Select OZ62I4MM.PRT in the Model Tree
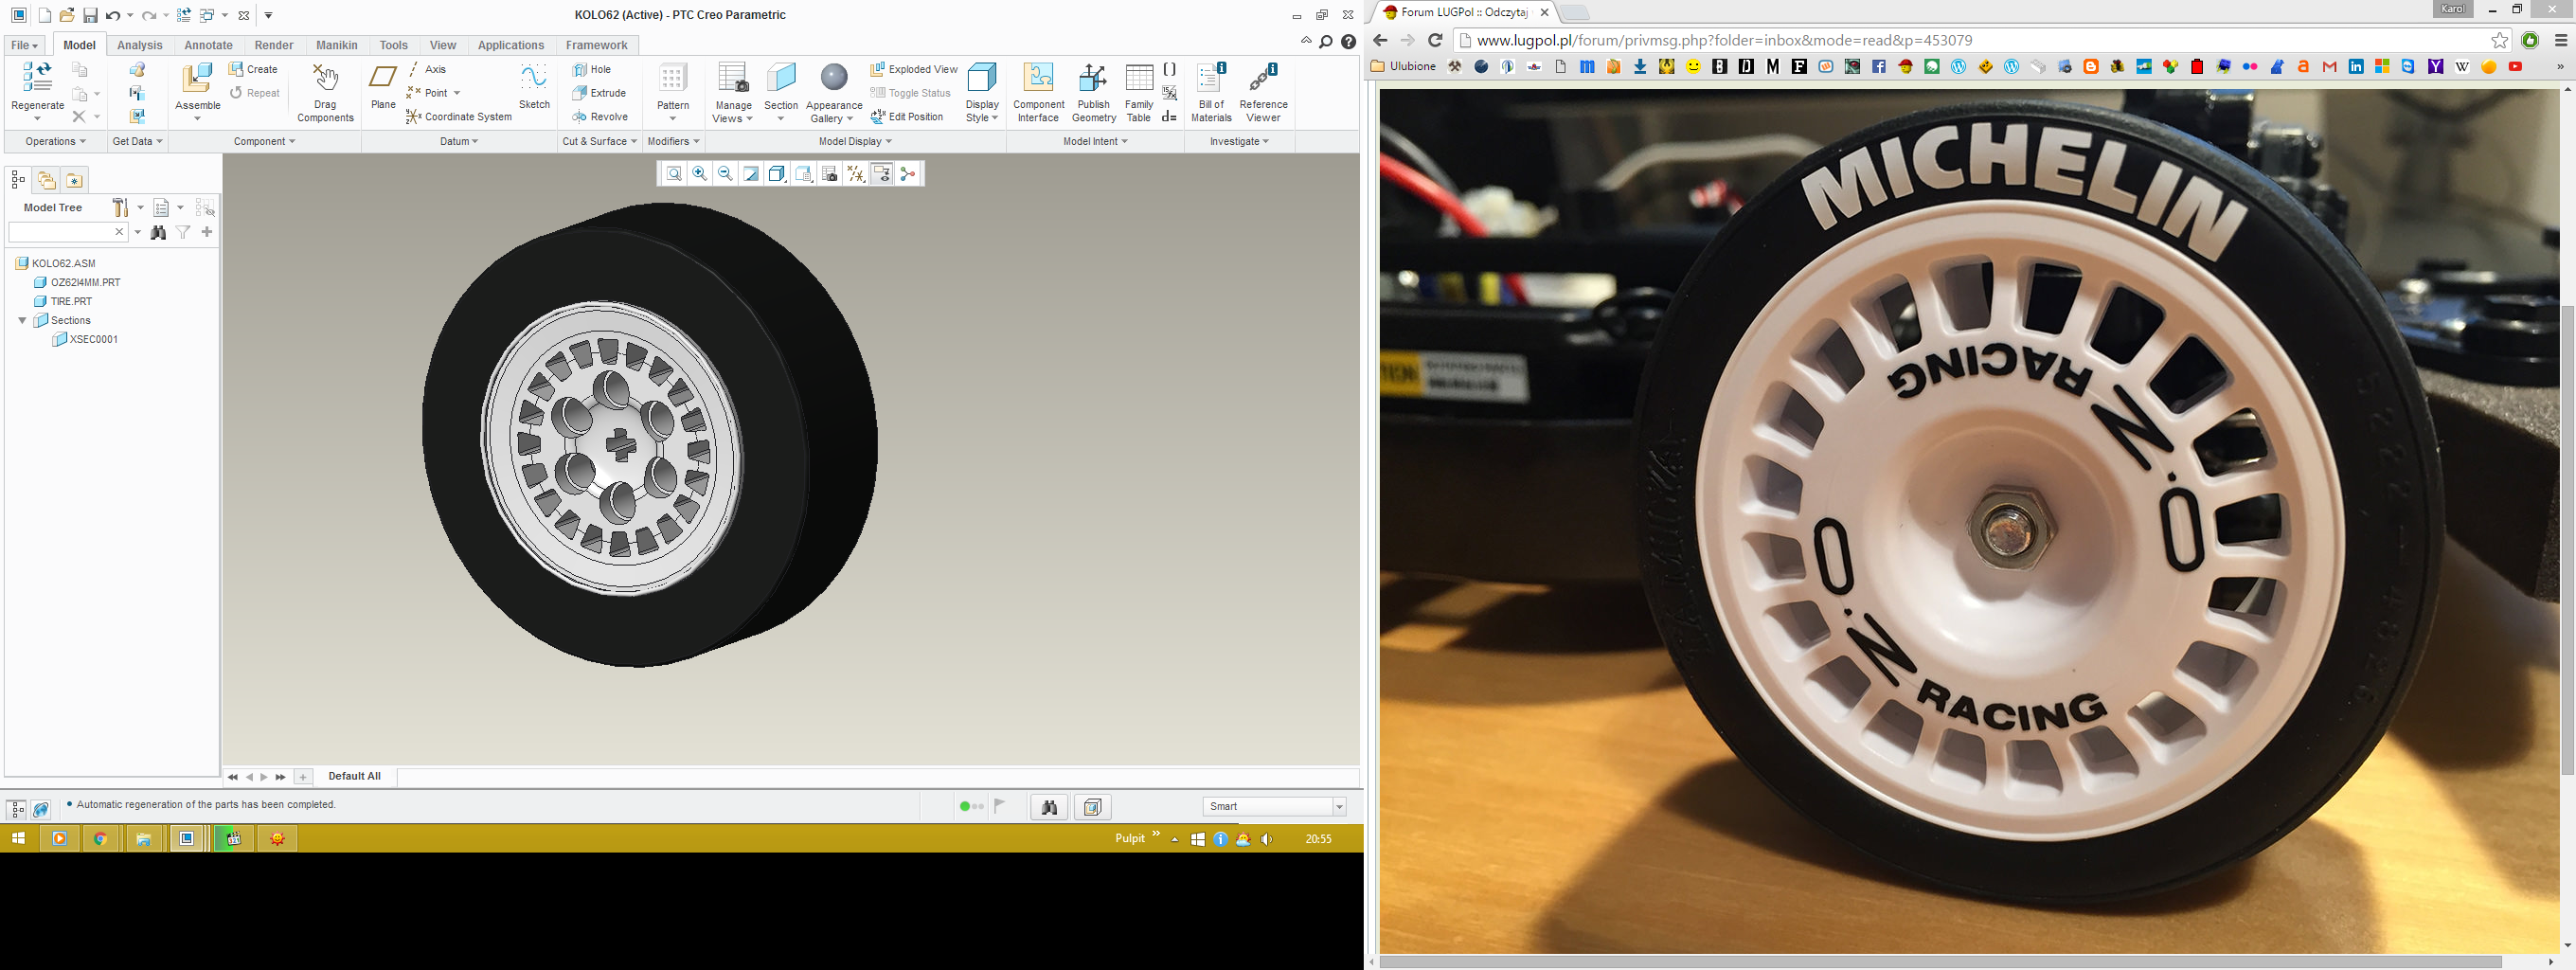 [85, 283]
